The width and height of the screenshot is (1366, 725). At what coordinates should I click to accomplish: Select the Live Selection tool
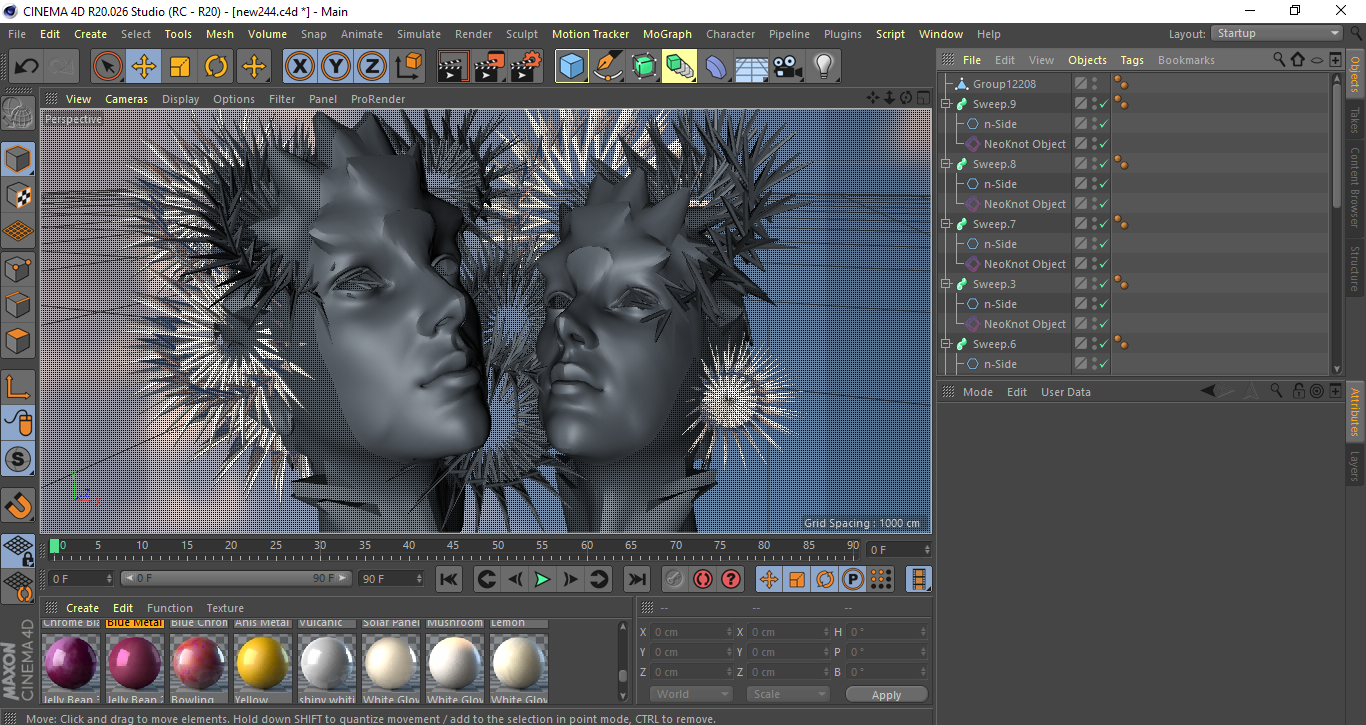[108, 67]
